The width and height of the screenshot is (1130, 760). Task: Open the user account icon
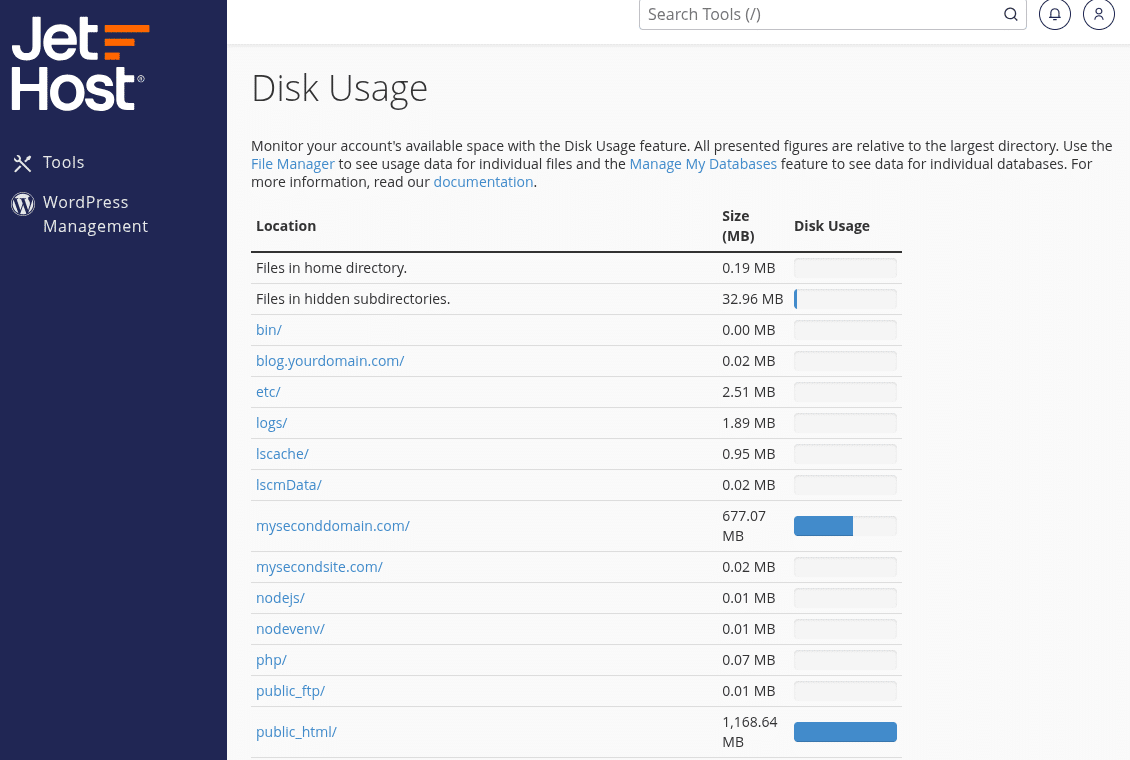pos(1098,14)
